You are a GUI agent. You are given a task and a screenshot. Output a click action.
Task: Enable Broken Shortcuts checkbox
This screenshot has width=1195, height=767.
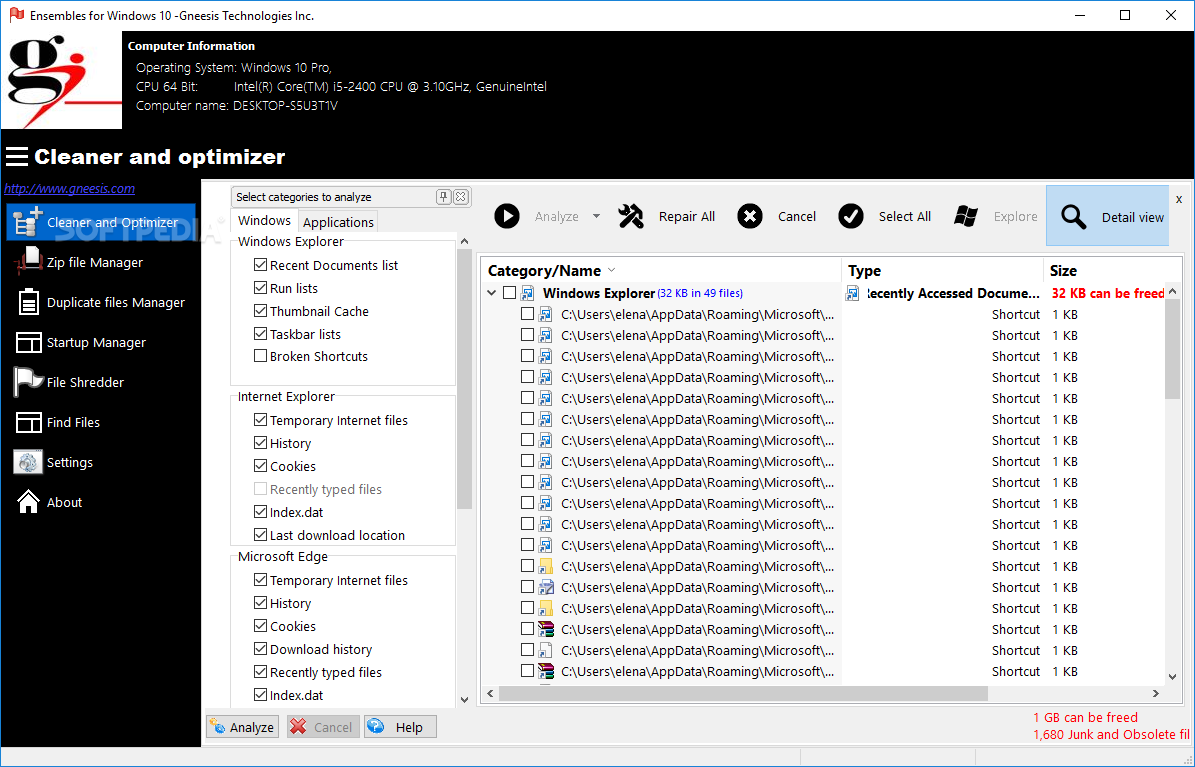point(261,355)
